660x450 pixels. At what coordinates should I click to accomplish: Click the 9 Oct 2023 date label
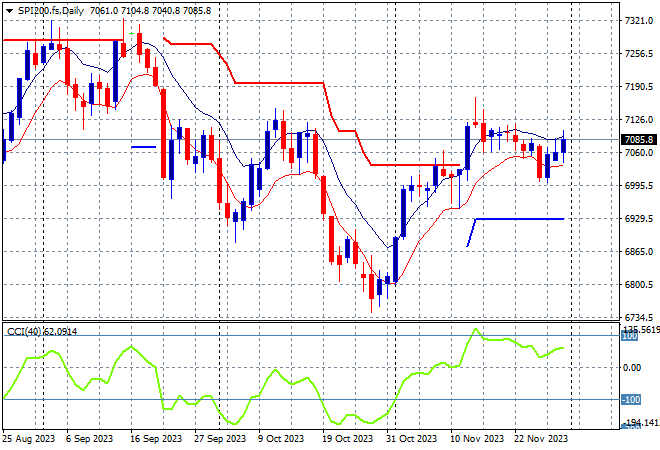pos(281,439)
